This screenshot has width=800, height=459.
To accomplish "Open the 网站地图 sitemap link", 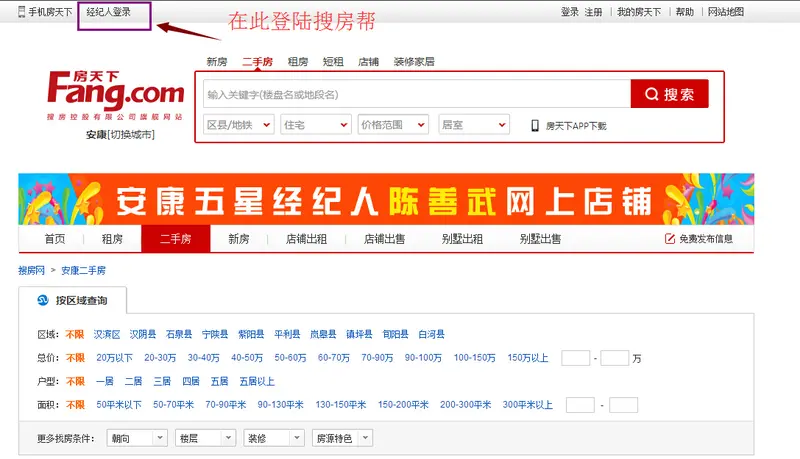I will [726, 12].
